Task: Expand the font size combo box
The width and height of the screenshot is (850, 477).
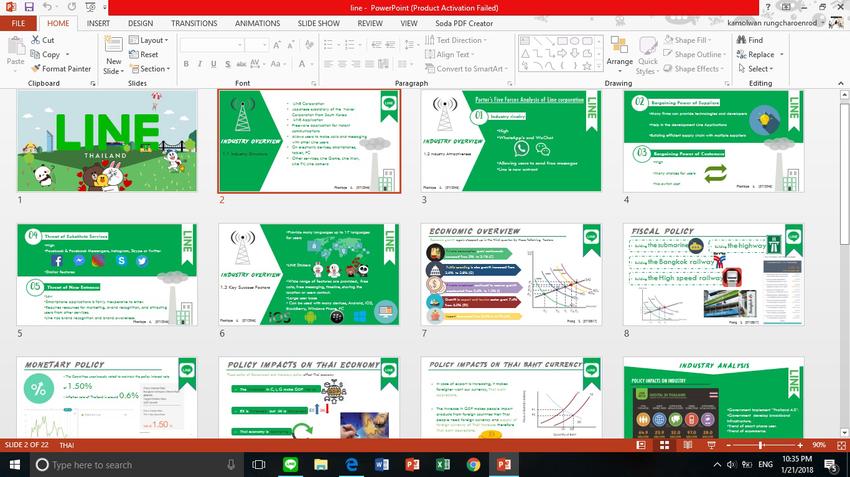Action: pos(264,45)
